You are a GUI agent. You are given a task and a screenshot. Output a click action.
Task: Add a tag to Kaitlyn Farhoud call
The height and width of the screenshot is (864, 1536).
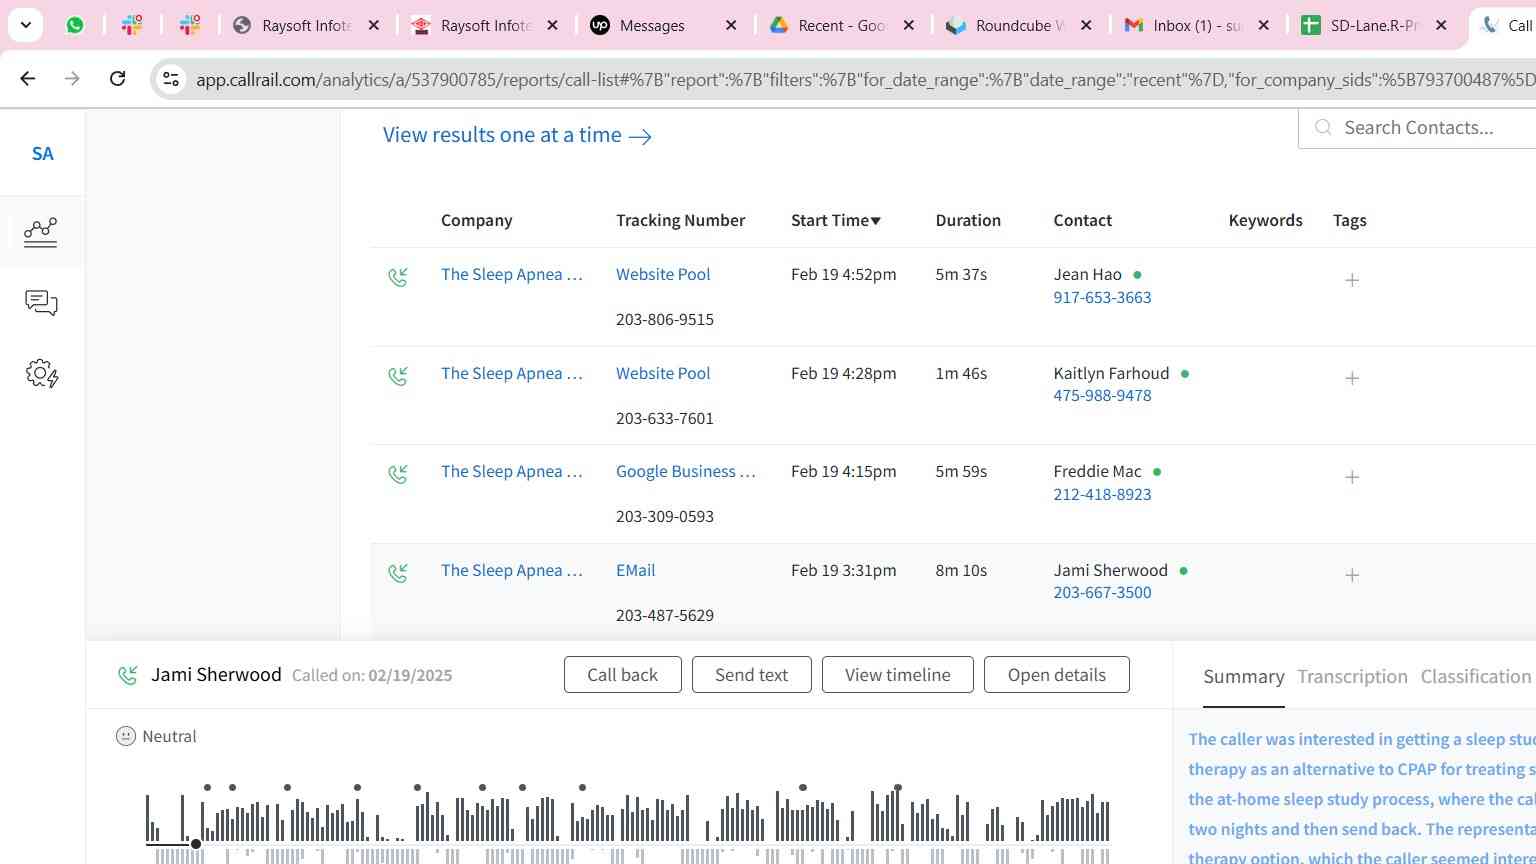[1352, 378]
